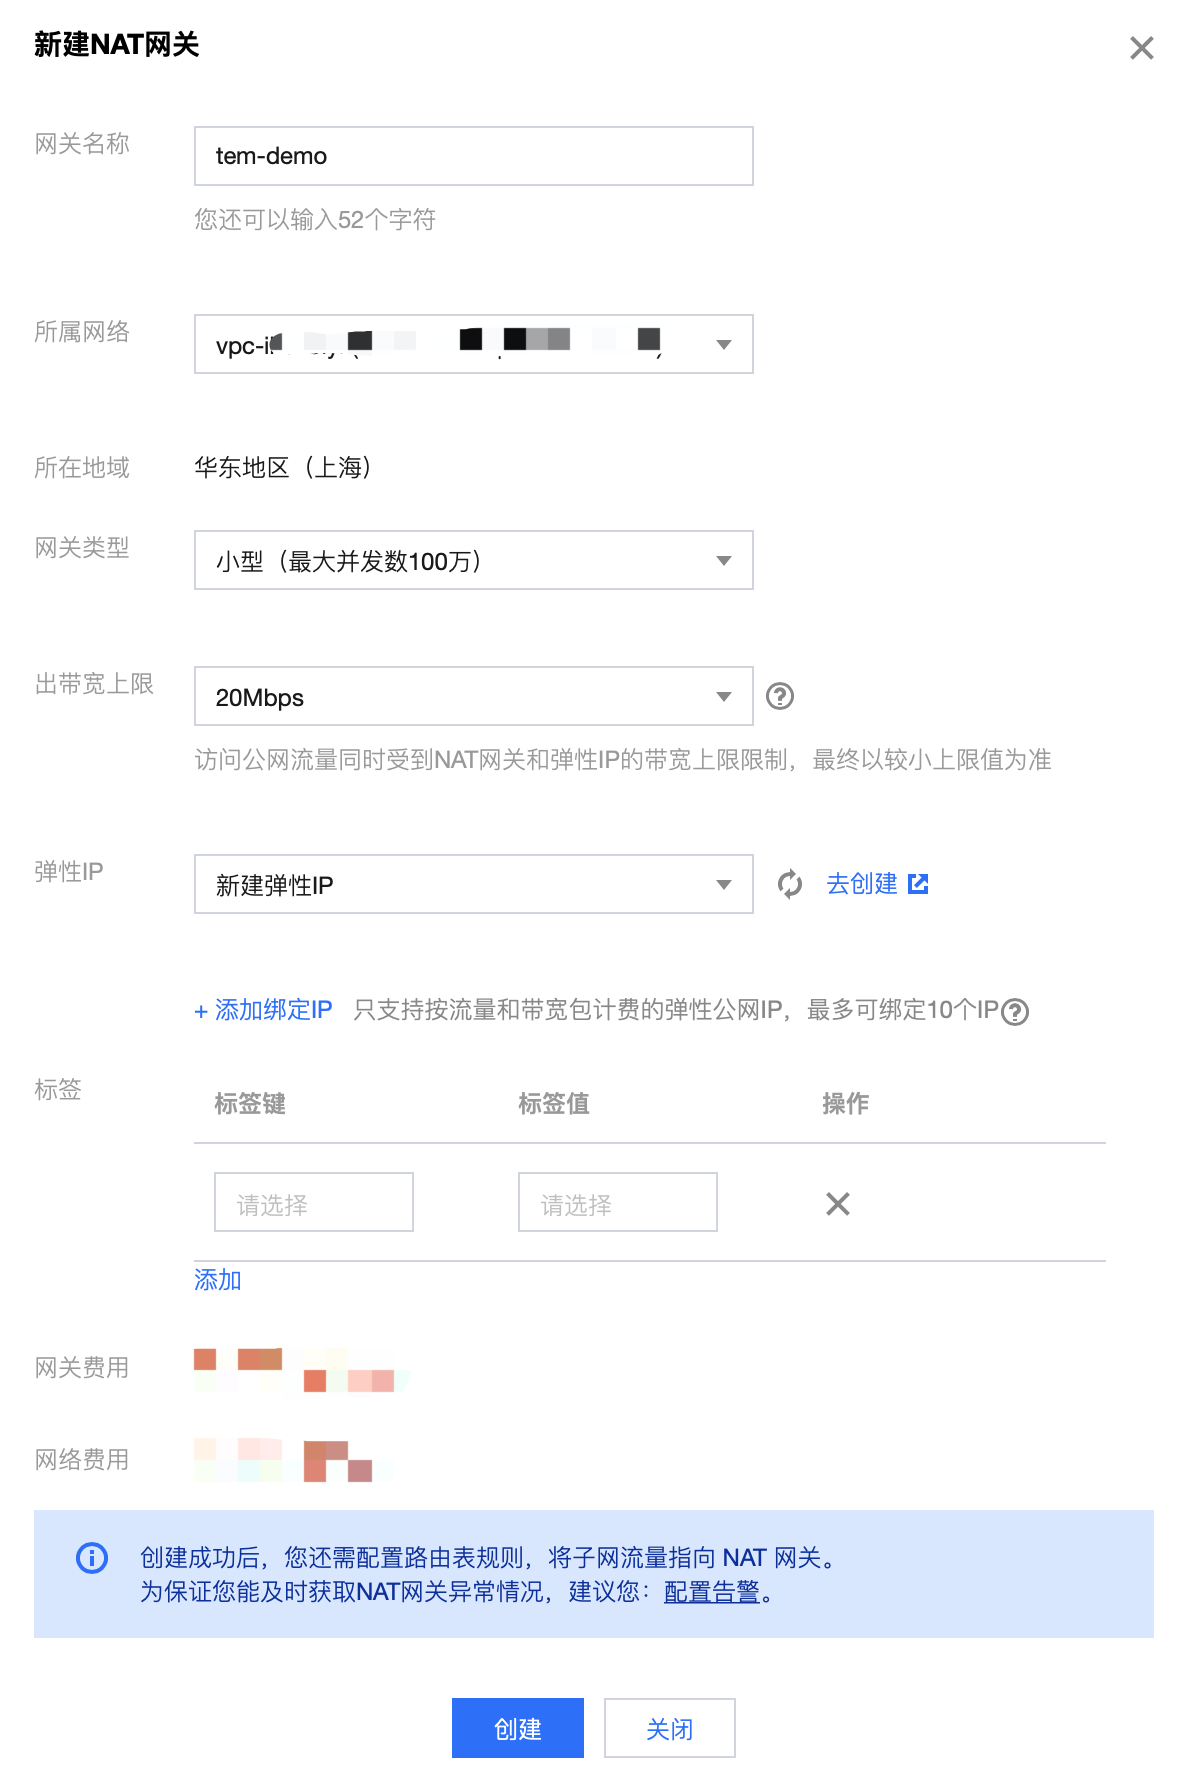
Task: Click the 创建 button
Action: pos(518,1728)
